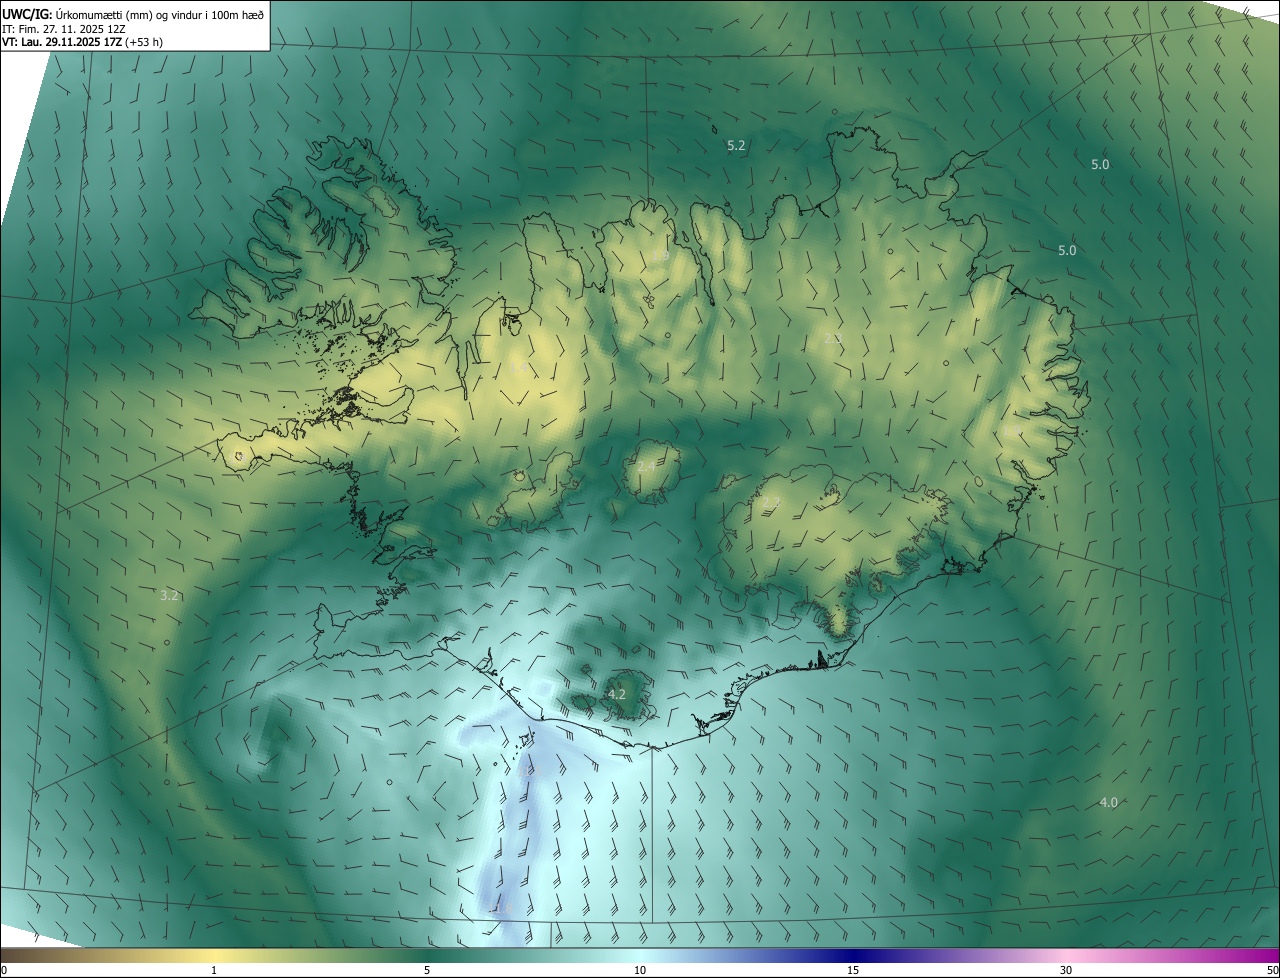Click the colorbar tick label 15
This screenshot has width=1280, height=978.
(853, 971)
